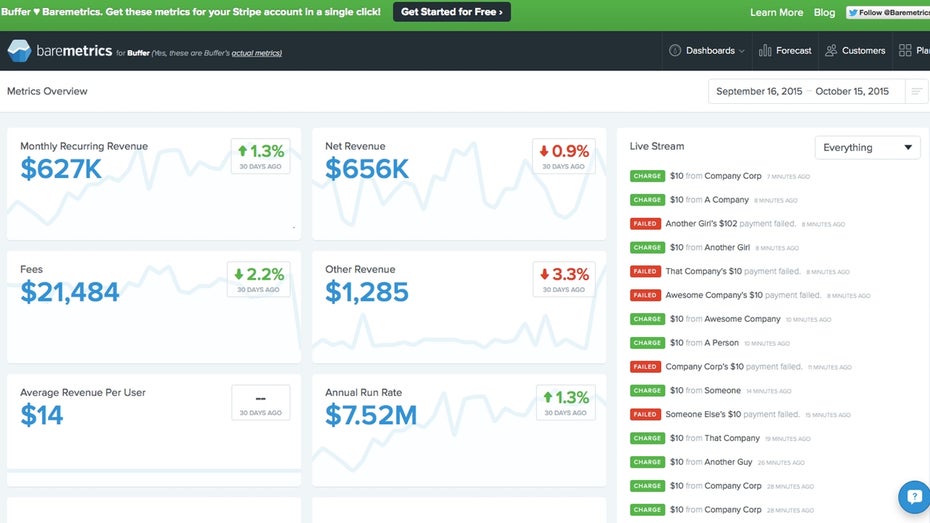Click Get Started for Free button
The height and width of the screenshot is (523, 930).
coord(451,12)
